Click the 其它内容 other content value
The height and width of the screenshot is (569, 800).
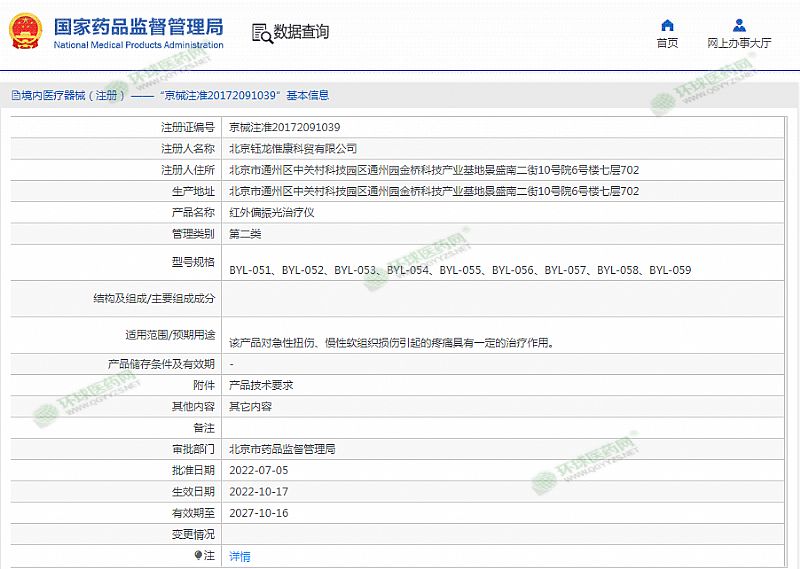click(250, 407)
